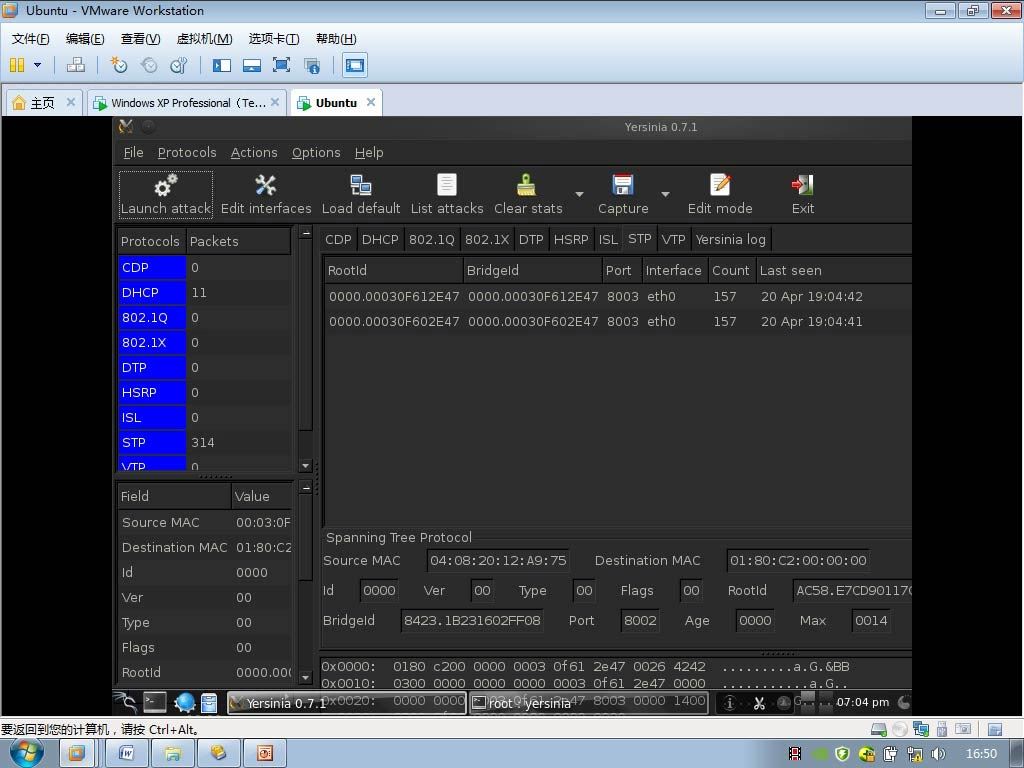Select HSRP row in protocols list
This screenshot has height=768, width=1024.
coord(204,392)
